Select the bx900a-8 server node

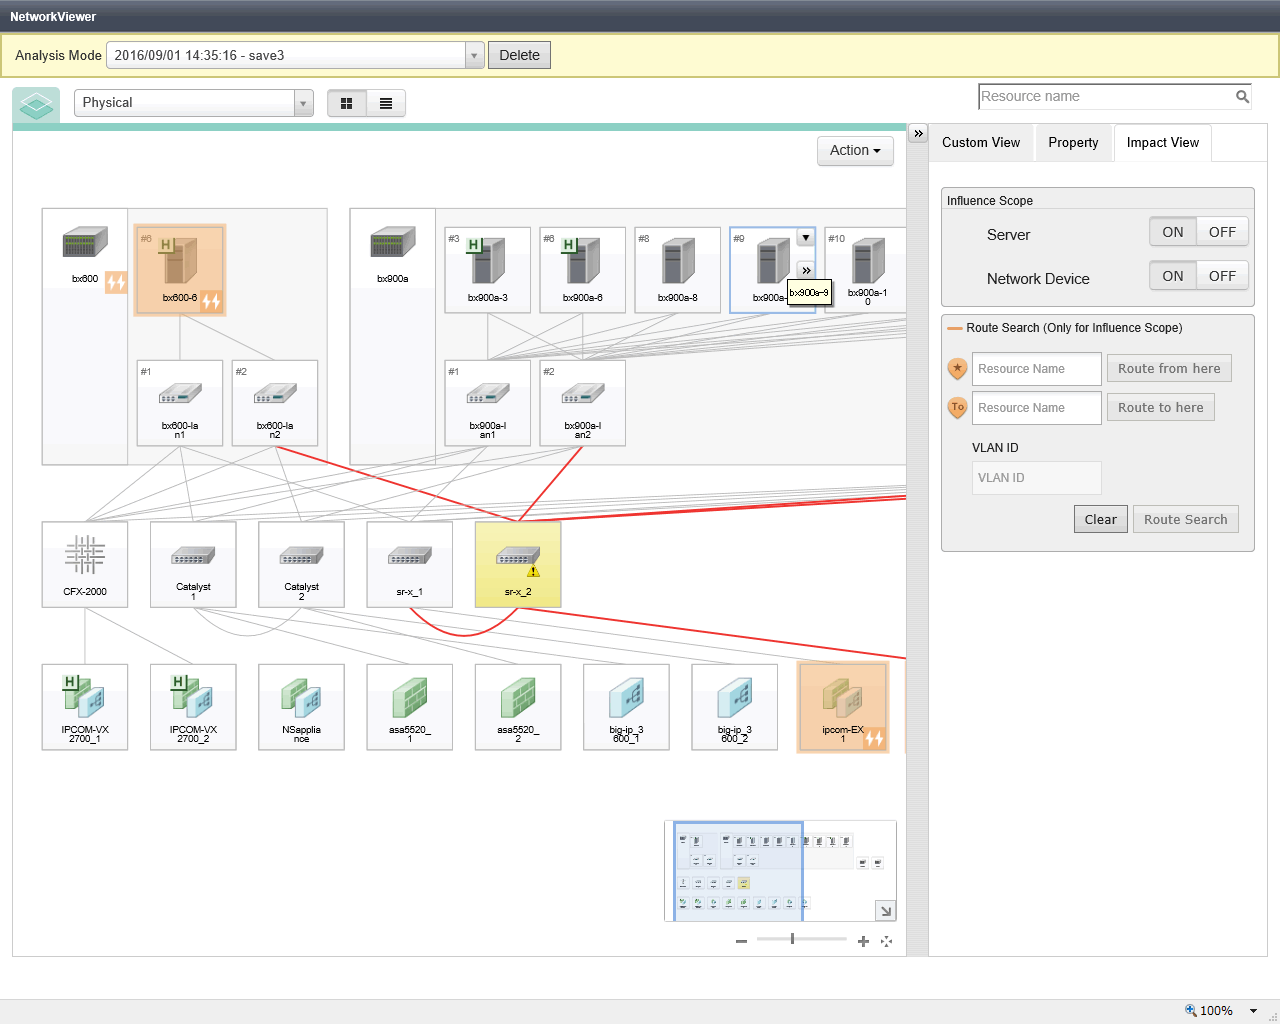click(678, 270)
